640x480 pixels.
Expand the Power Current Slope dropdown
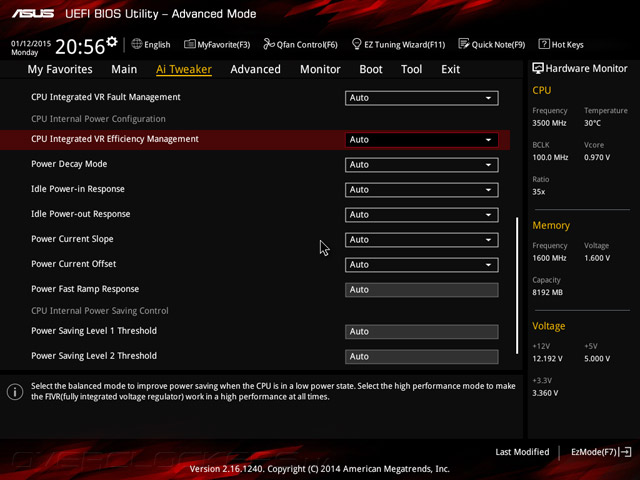click(422, 240)
